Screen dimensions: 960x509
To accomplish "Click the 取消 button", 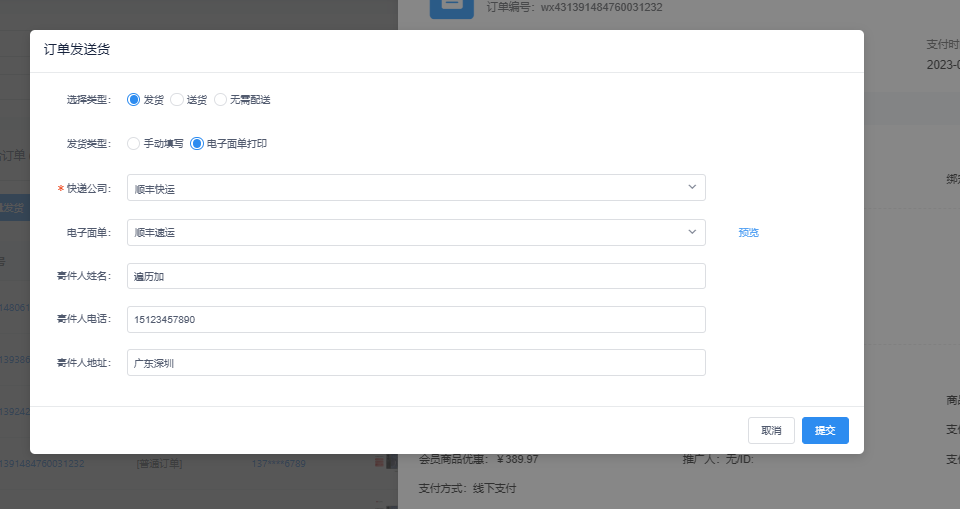I will tap(771, 431).
